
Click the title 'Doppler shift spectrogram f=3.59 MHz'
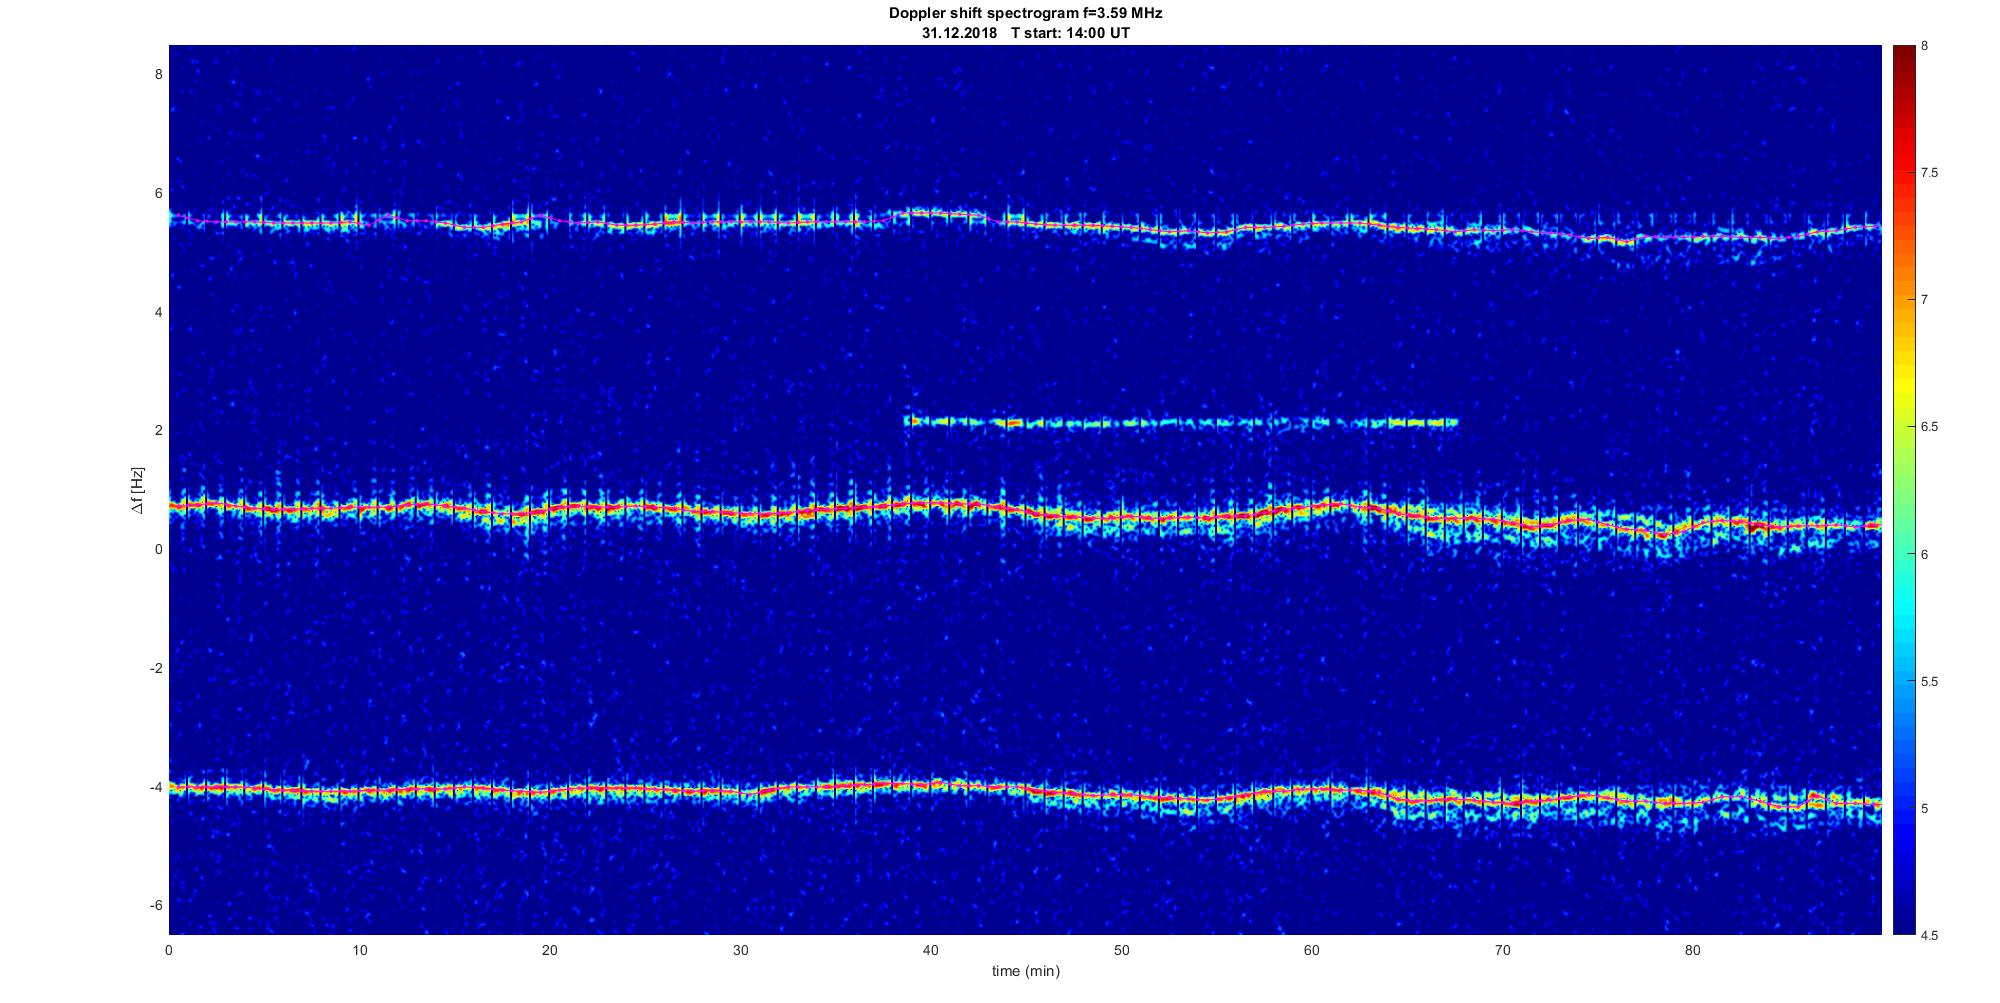(x=1025, y=14)
